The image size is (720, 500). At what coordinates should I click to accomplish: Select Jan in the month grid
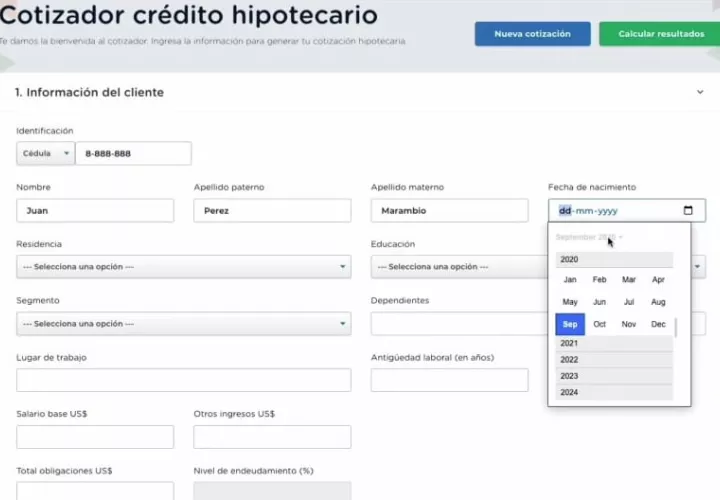click(x=570, y=280)
